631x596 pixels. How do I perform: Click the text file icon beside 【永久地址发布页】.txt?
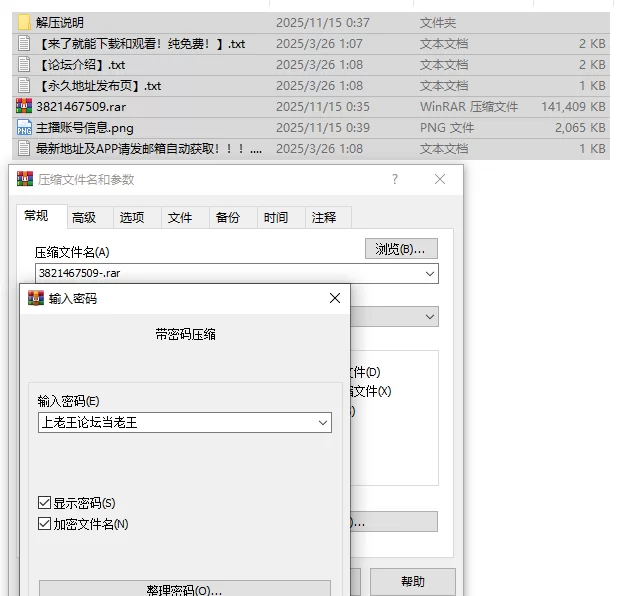(24, 85)
